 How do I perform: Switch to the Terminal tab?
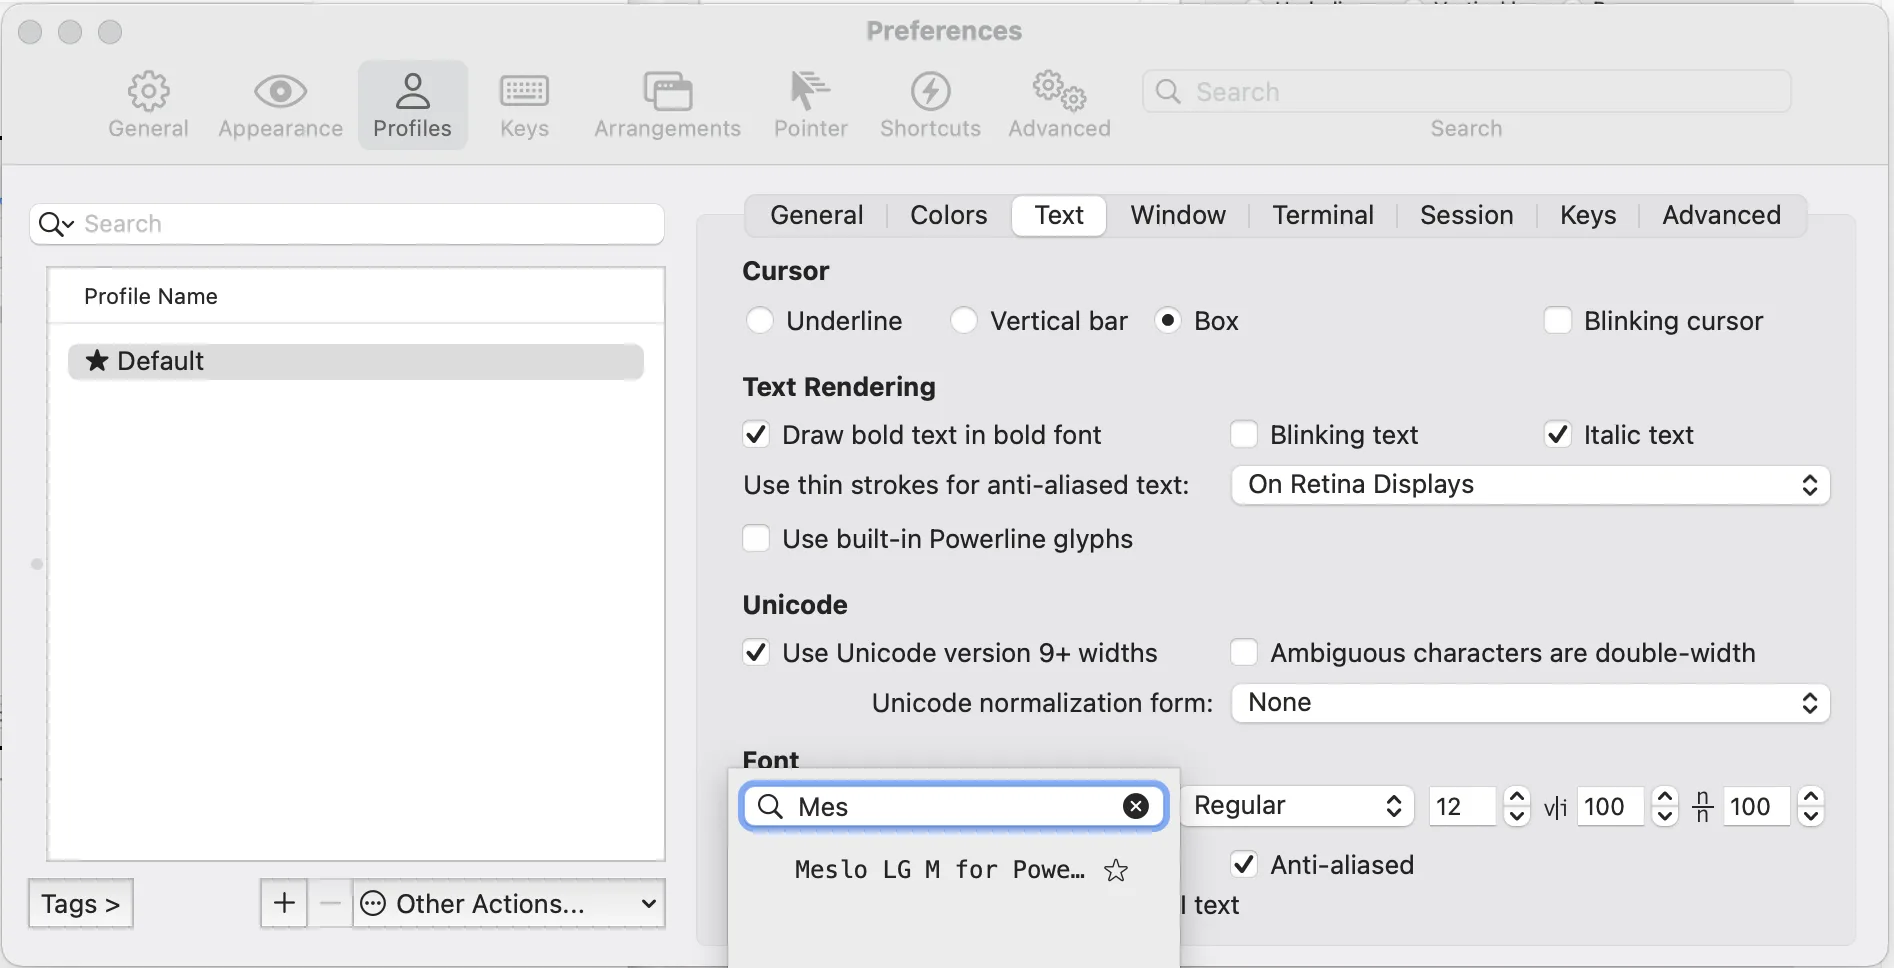1323,215
